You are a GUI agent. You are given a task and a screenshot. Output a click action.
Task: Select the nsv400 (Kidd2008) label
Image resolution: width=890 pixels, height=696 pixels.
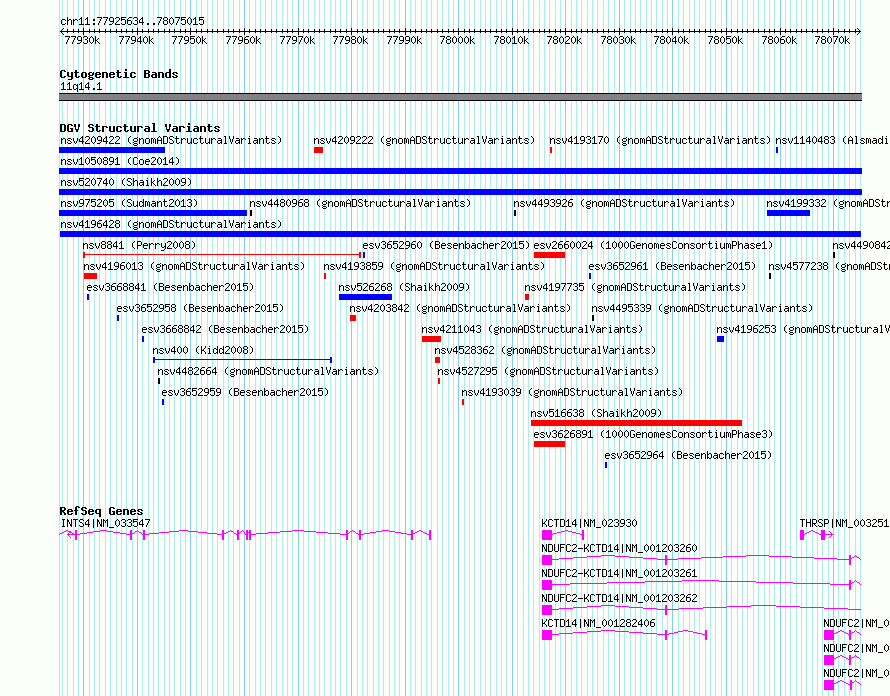click(x=203, y=350)
